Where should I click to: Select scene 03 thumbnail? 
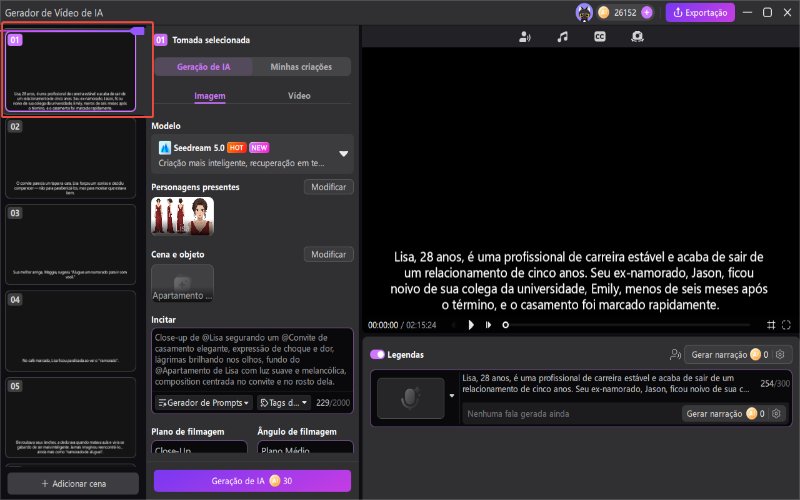point(70,244)
